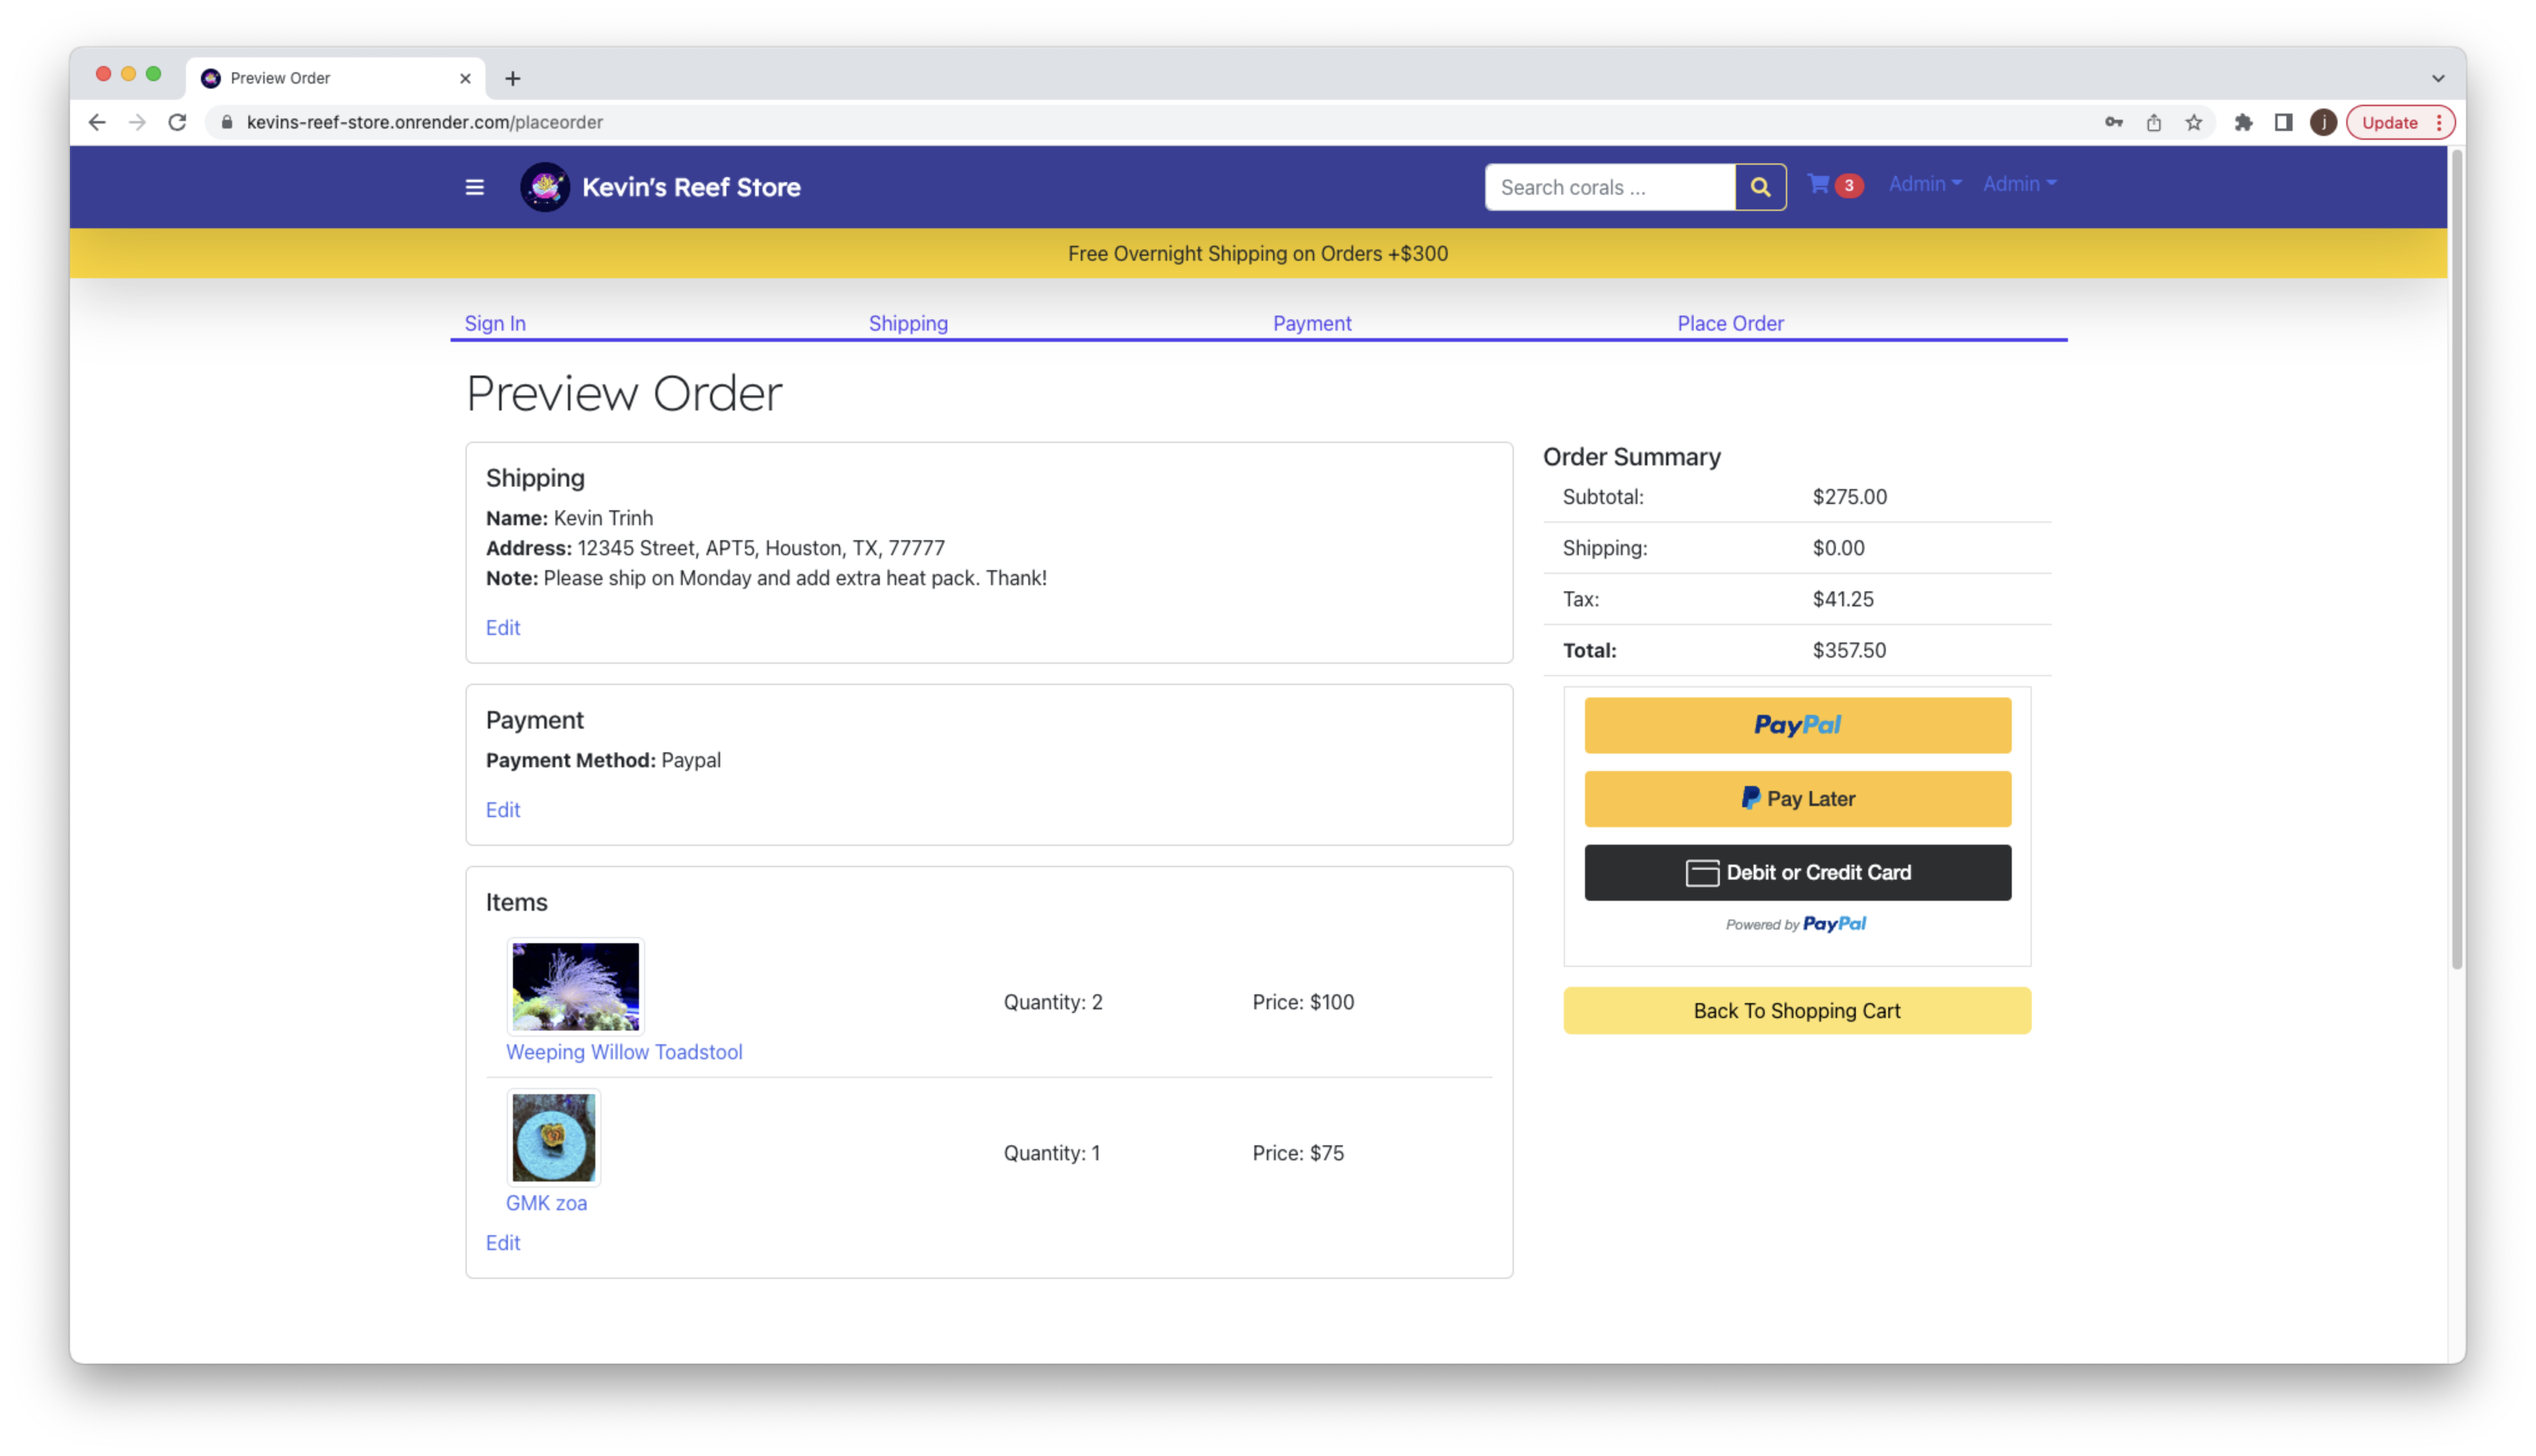Click Back To Shopping Cart
The width and height of the screenshot is (2536, 1456).
click(x=1796, y=1010)
